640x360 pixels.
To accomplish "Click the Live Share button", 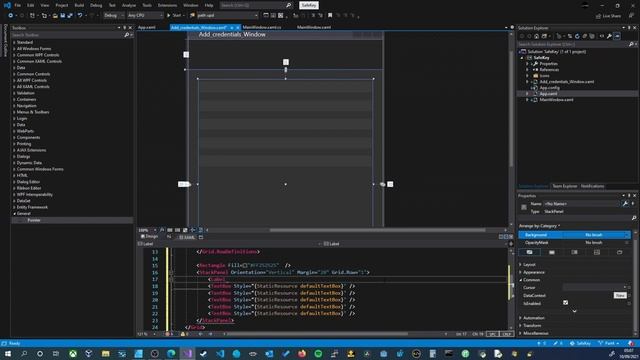I will [x=608, y=16].
